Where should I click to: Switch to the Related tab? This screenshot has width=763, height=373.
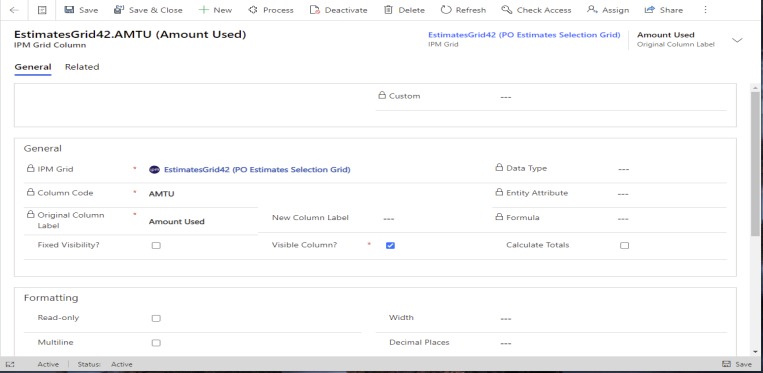point(82,67)
